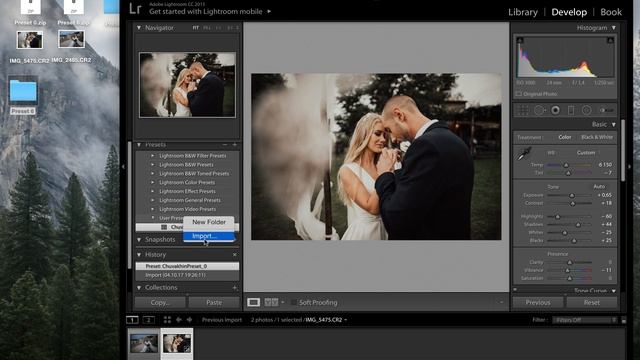The width and height of the screenshot is (640, 360).
Task: Switch to the Develop module
Action: (x=569, y=12)
